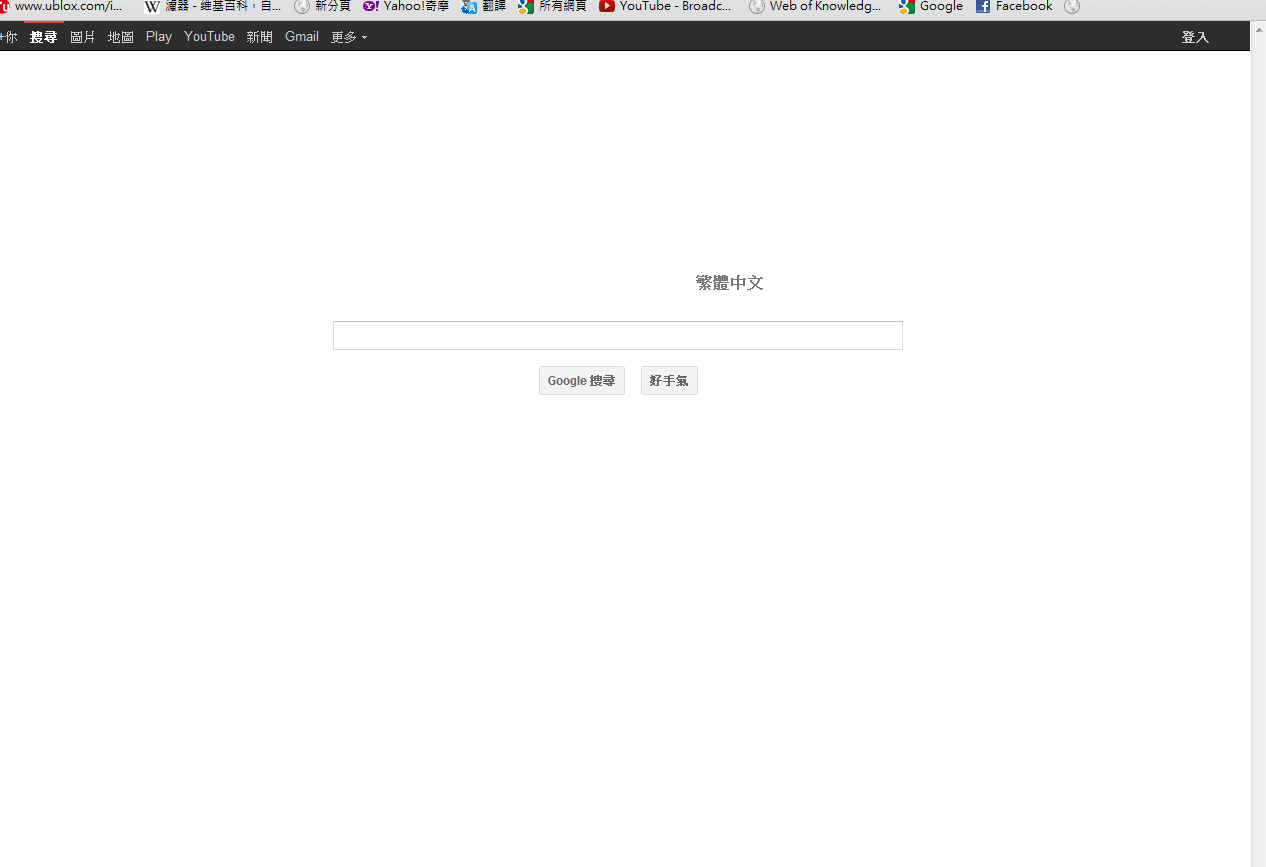
Task: Open the +你 link in Google bar
Action: pyautogui.click(x=8, y=37)
